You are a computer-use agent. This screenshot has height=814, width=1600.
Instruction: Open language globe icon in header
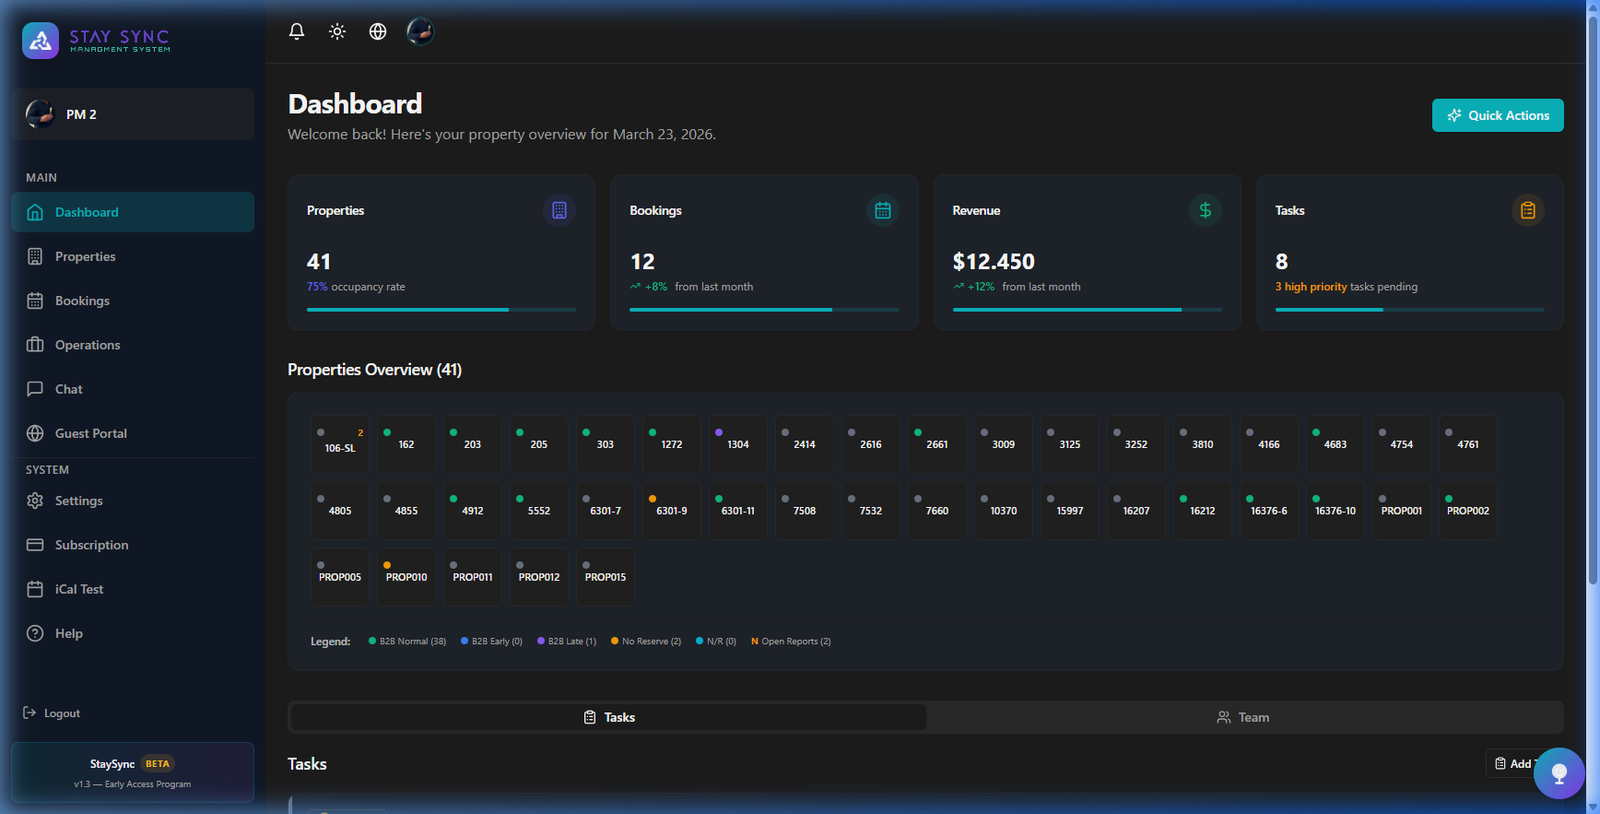(378, 31)
